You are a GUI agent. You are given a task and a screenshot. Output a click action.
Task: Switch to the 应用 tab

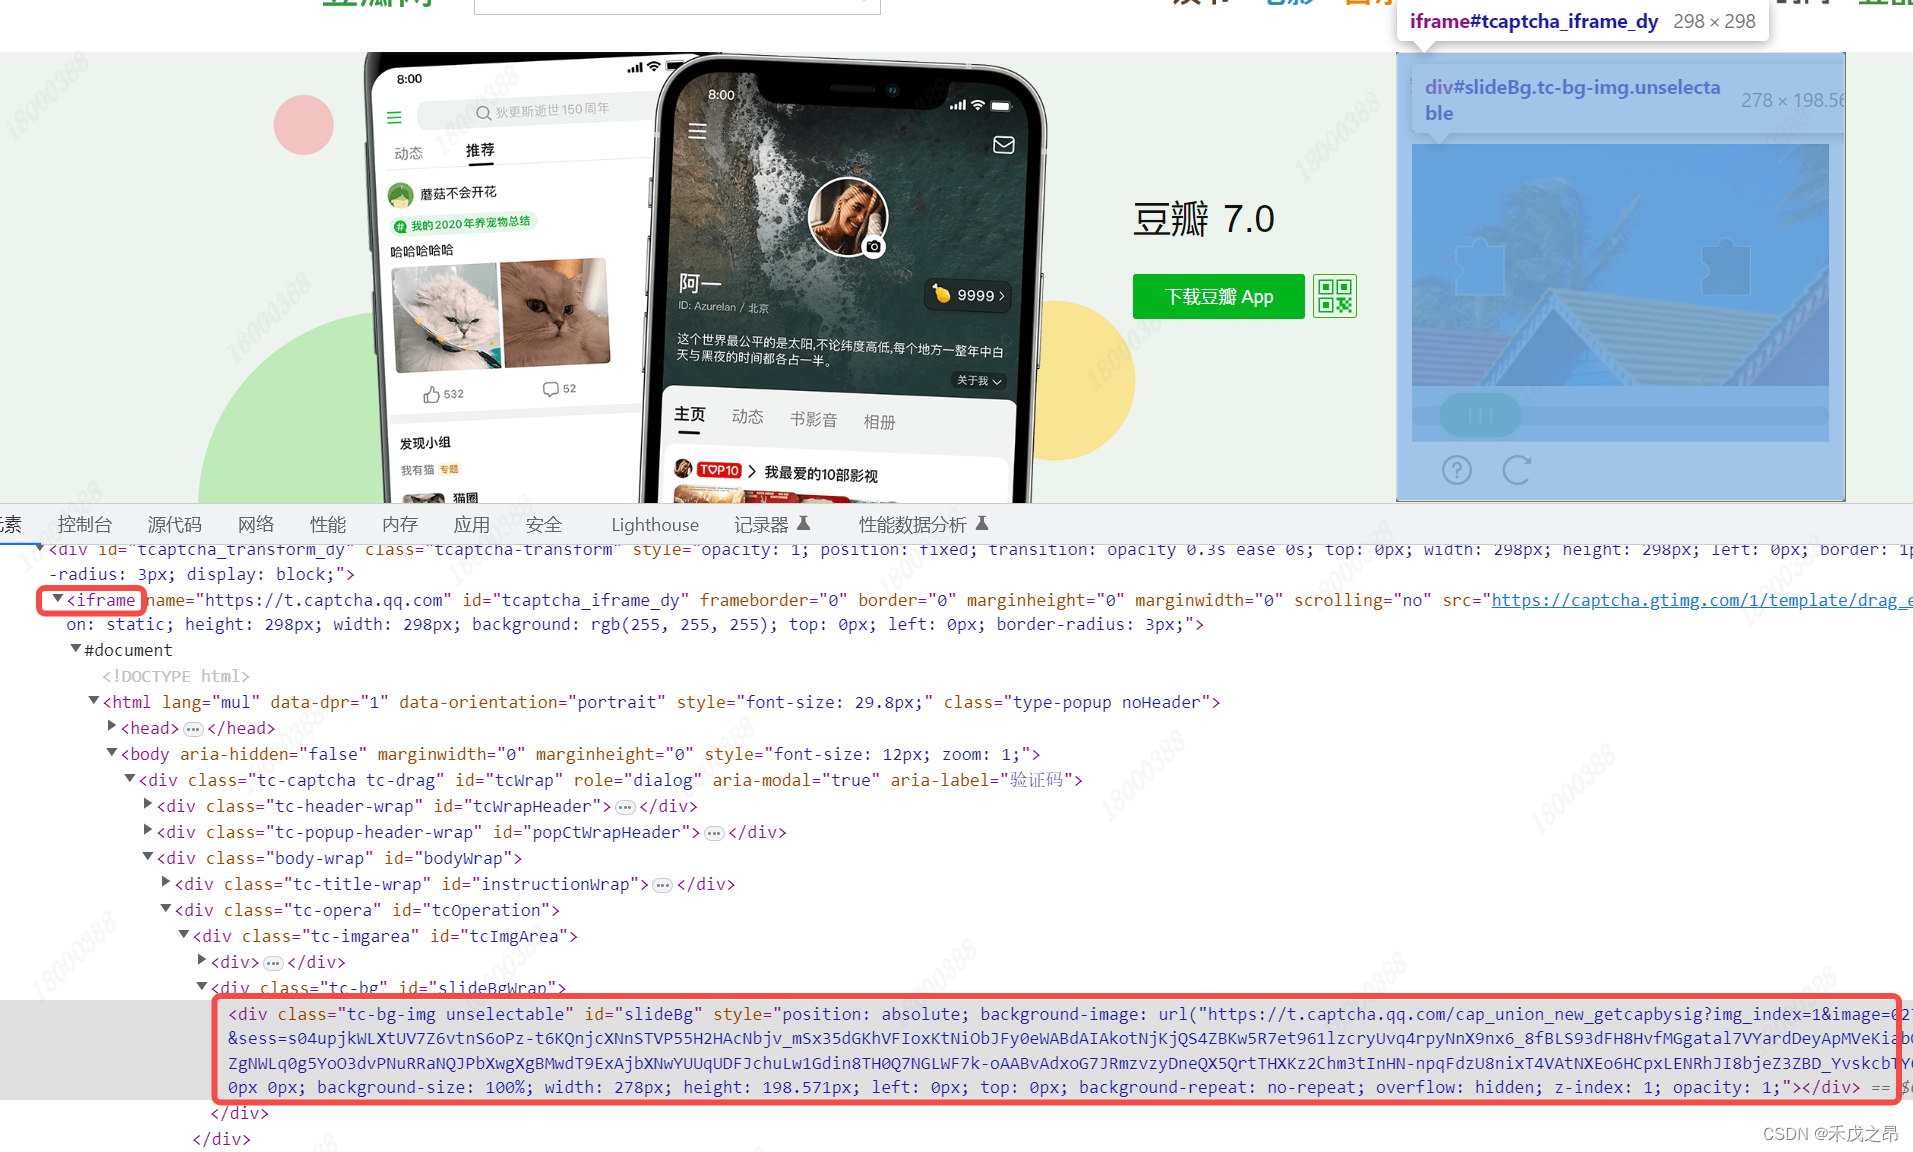(471, 524)
